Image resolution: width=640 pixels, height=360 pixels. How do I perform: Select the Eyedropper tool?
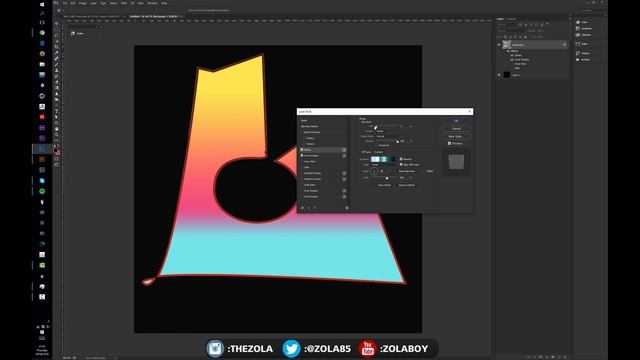coord(56,53)
